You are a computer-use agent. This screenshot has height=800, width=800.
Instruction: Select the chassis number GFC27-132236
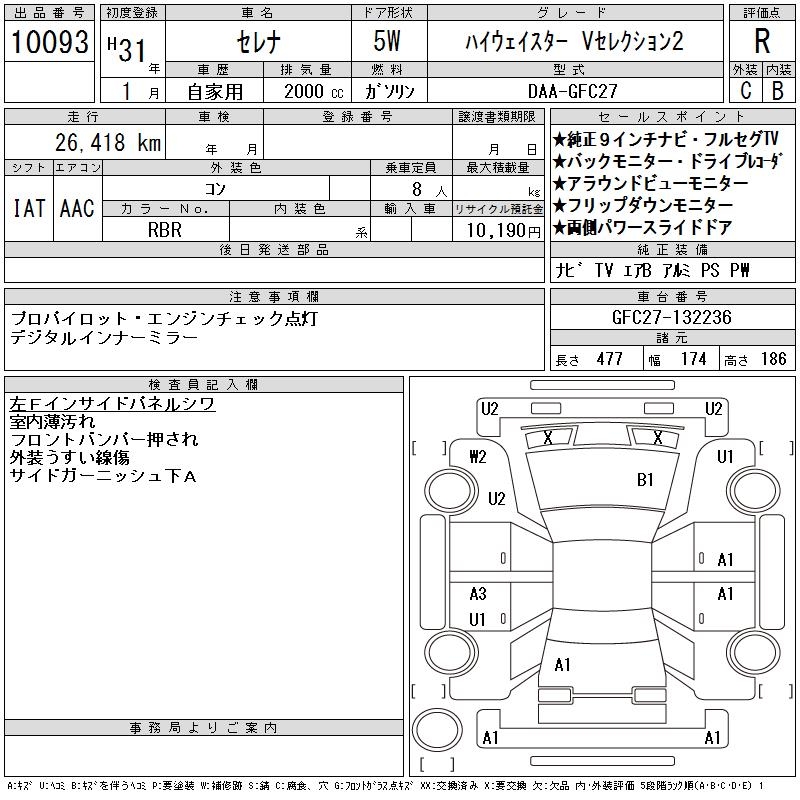pyautogui.click(x=671, y=317)
